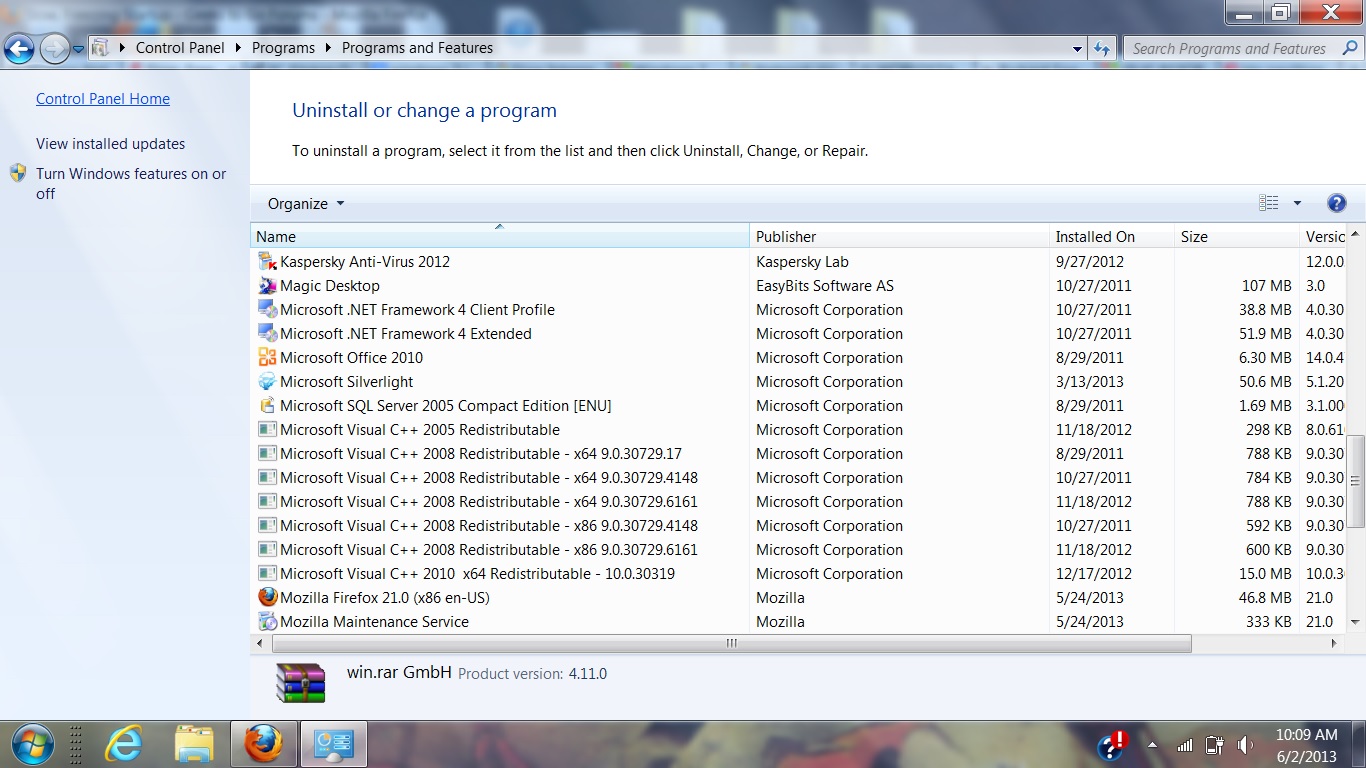Switch to Firefox on the taskbar
The height and width of the screenshot is (768, 1366).
click(264, 744)
